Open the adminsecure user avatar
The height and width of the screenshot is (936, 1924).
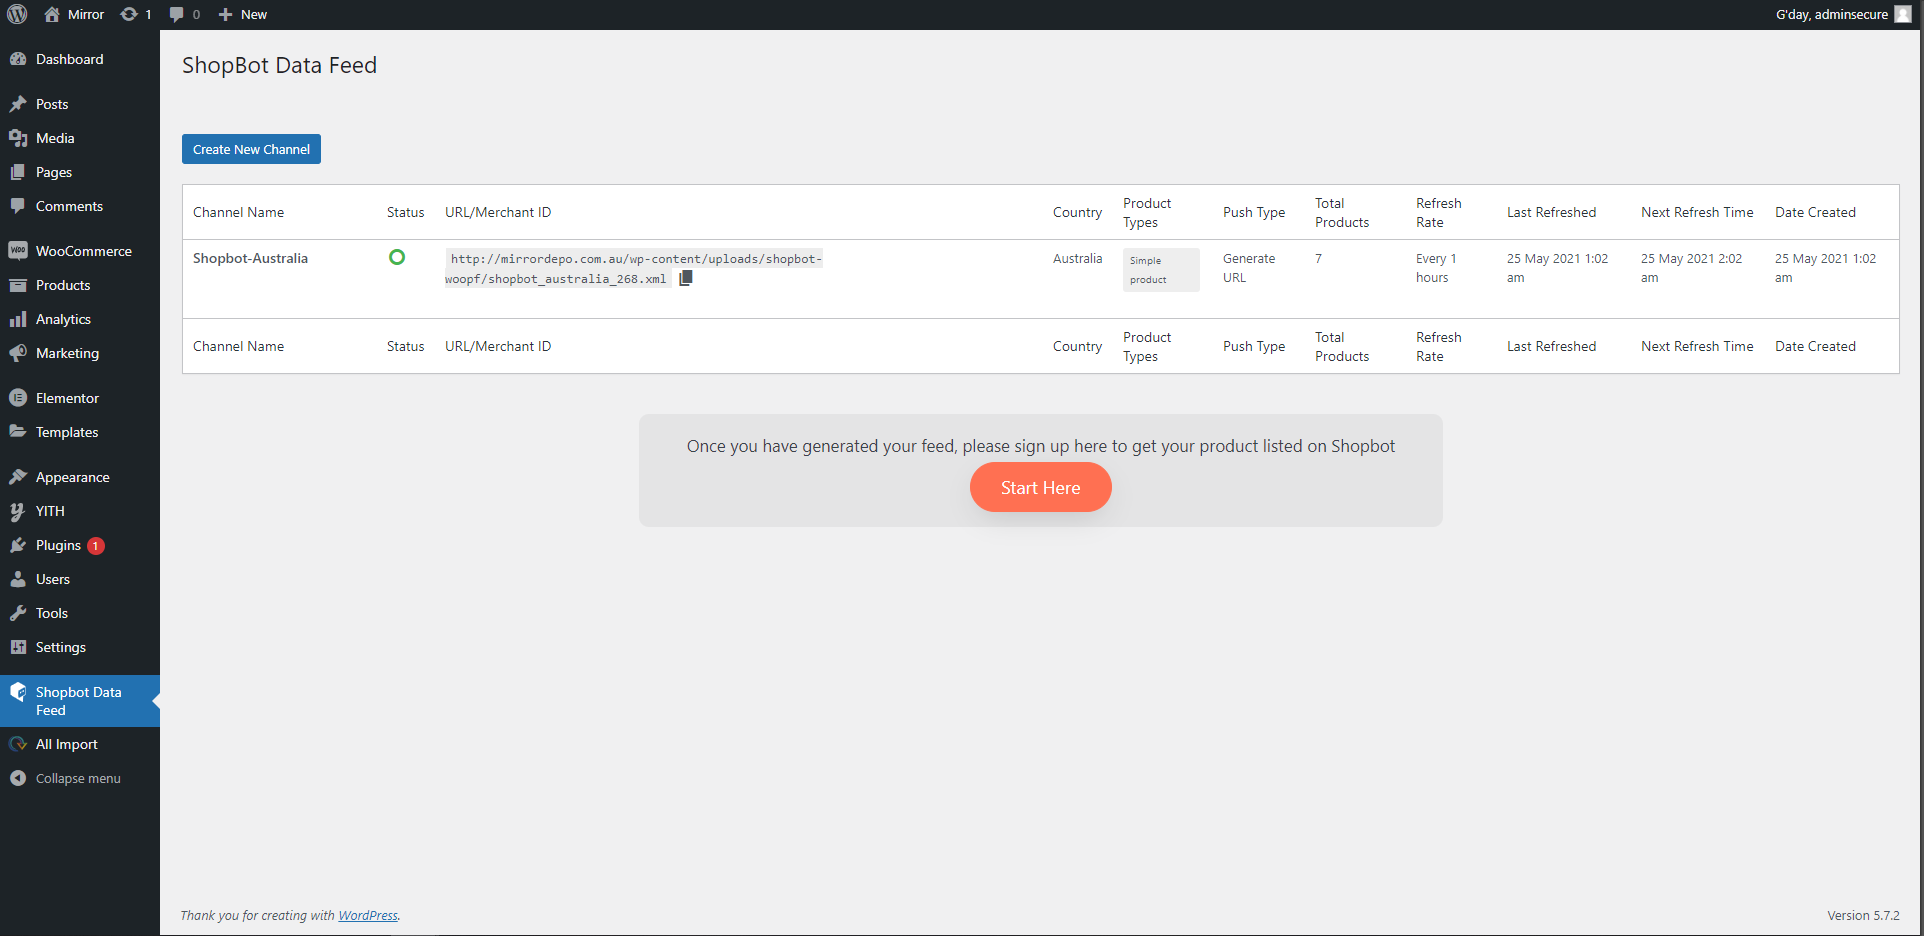point(1902,14)
